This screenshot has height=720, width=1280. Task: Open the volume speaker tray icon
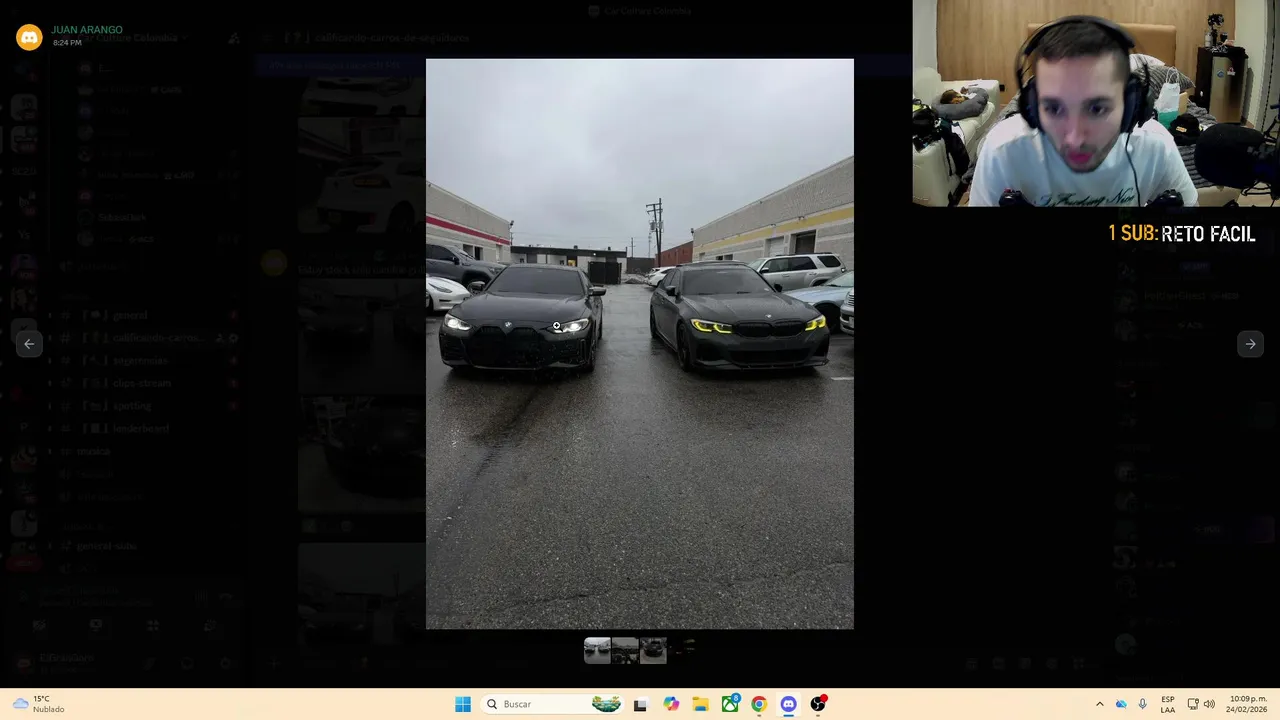click(1209, 704)
